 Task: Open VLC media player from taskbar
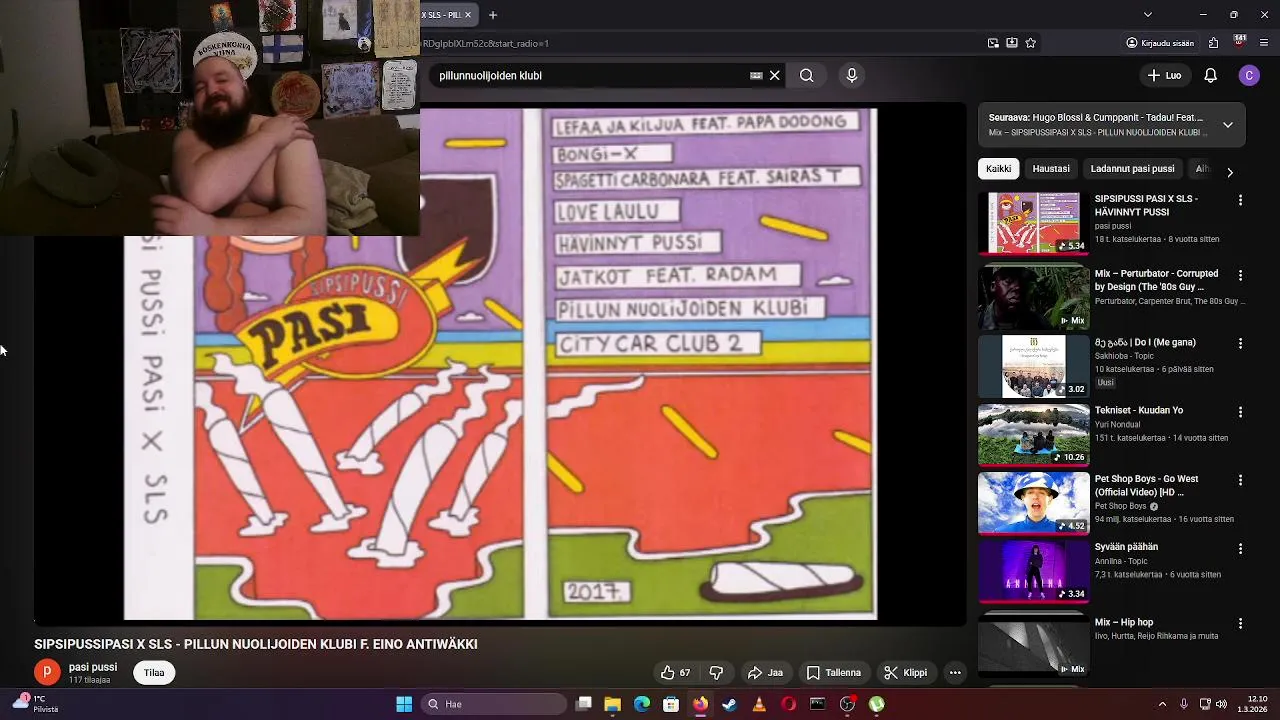tap(759, 704)
